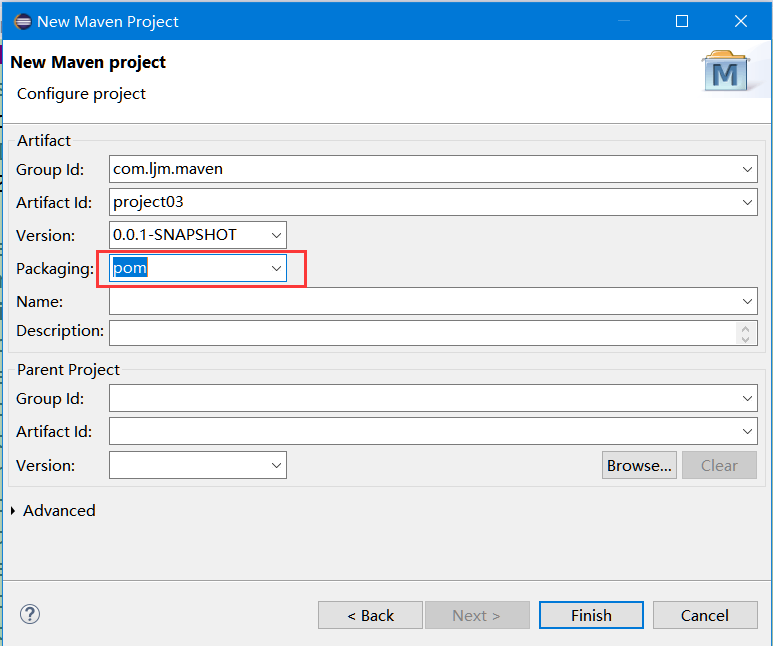Maximize the New Maven Project window
Image resolution: width=773 pixels, height=646 pixels.
coord(682,21)
